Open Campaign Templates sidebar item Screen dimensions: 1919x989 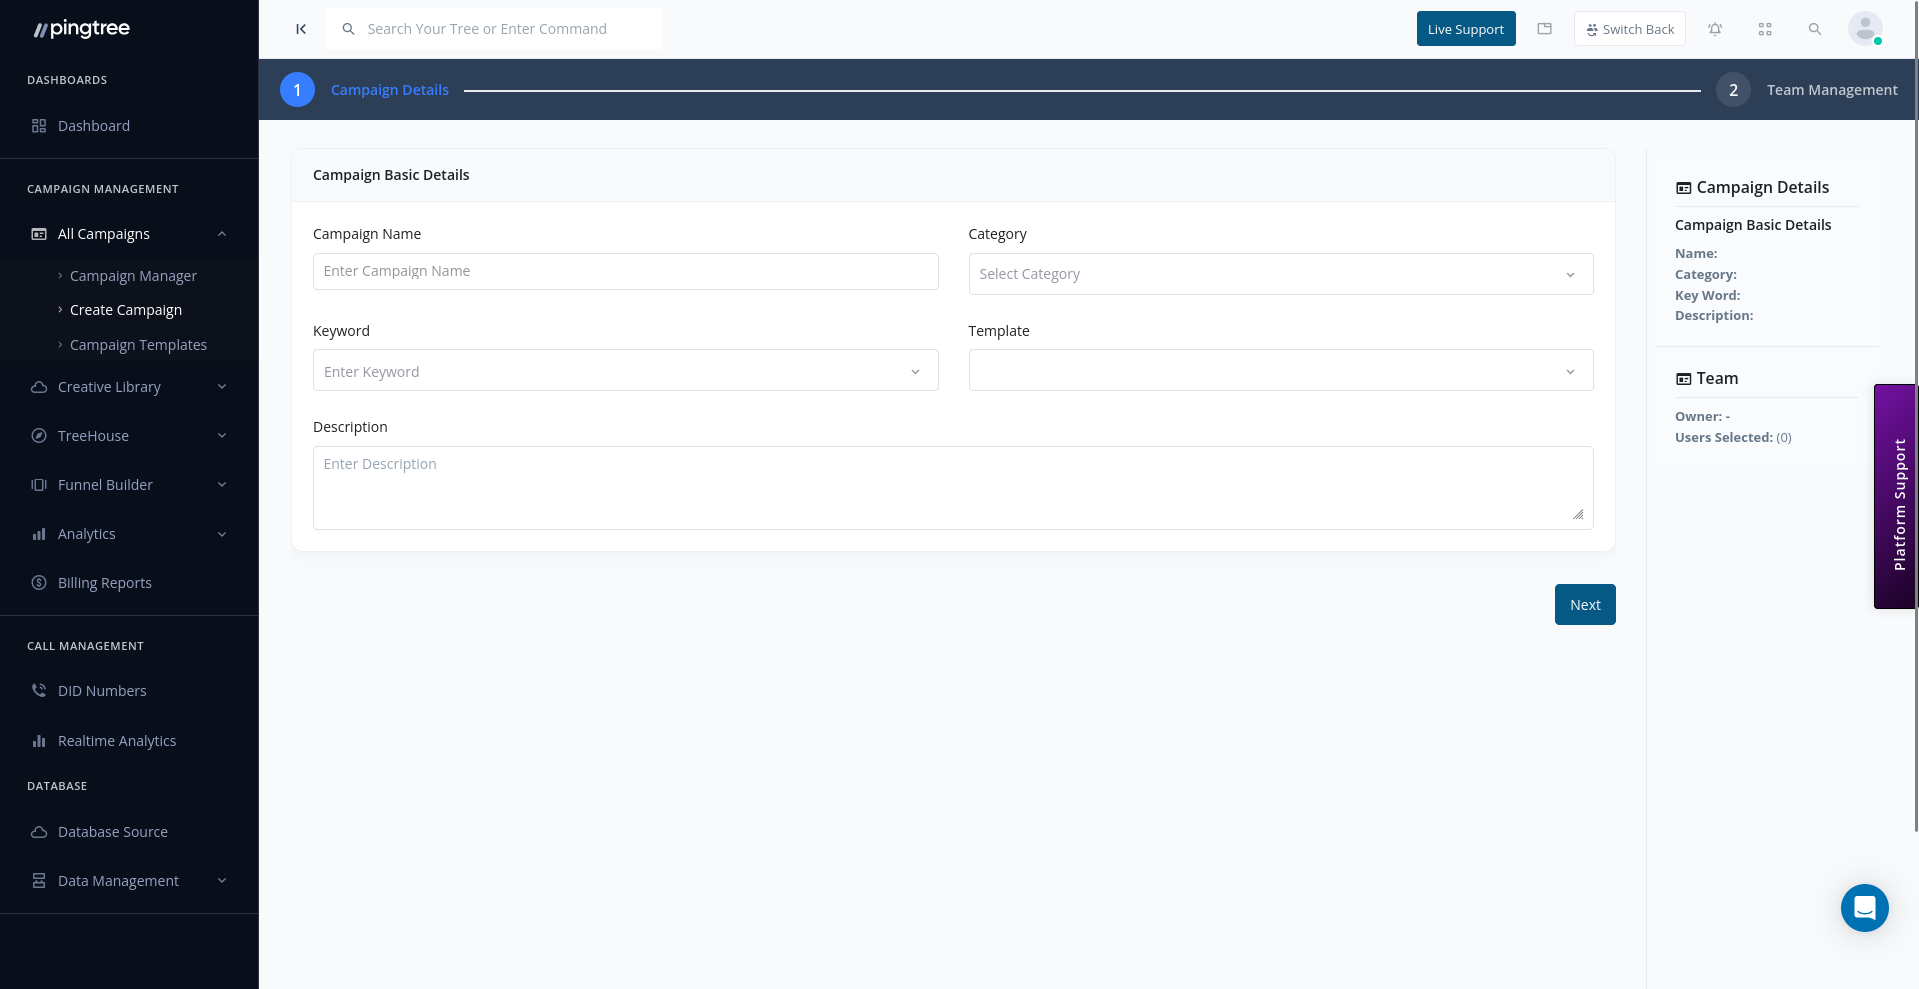pyautogui.click(x=138, y=345)
